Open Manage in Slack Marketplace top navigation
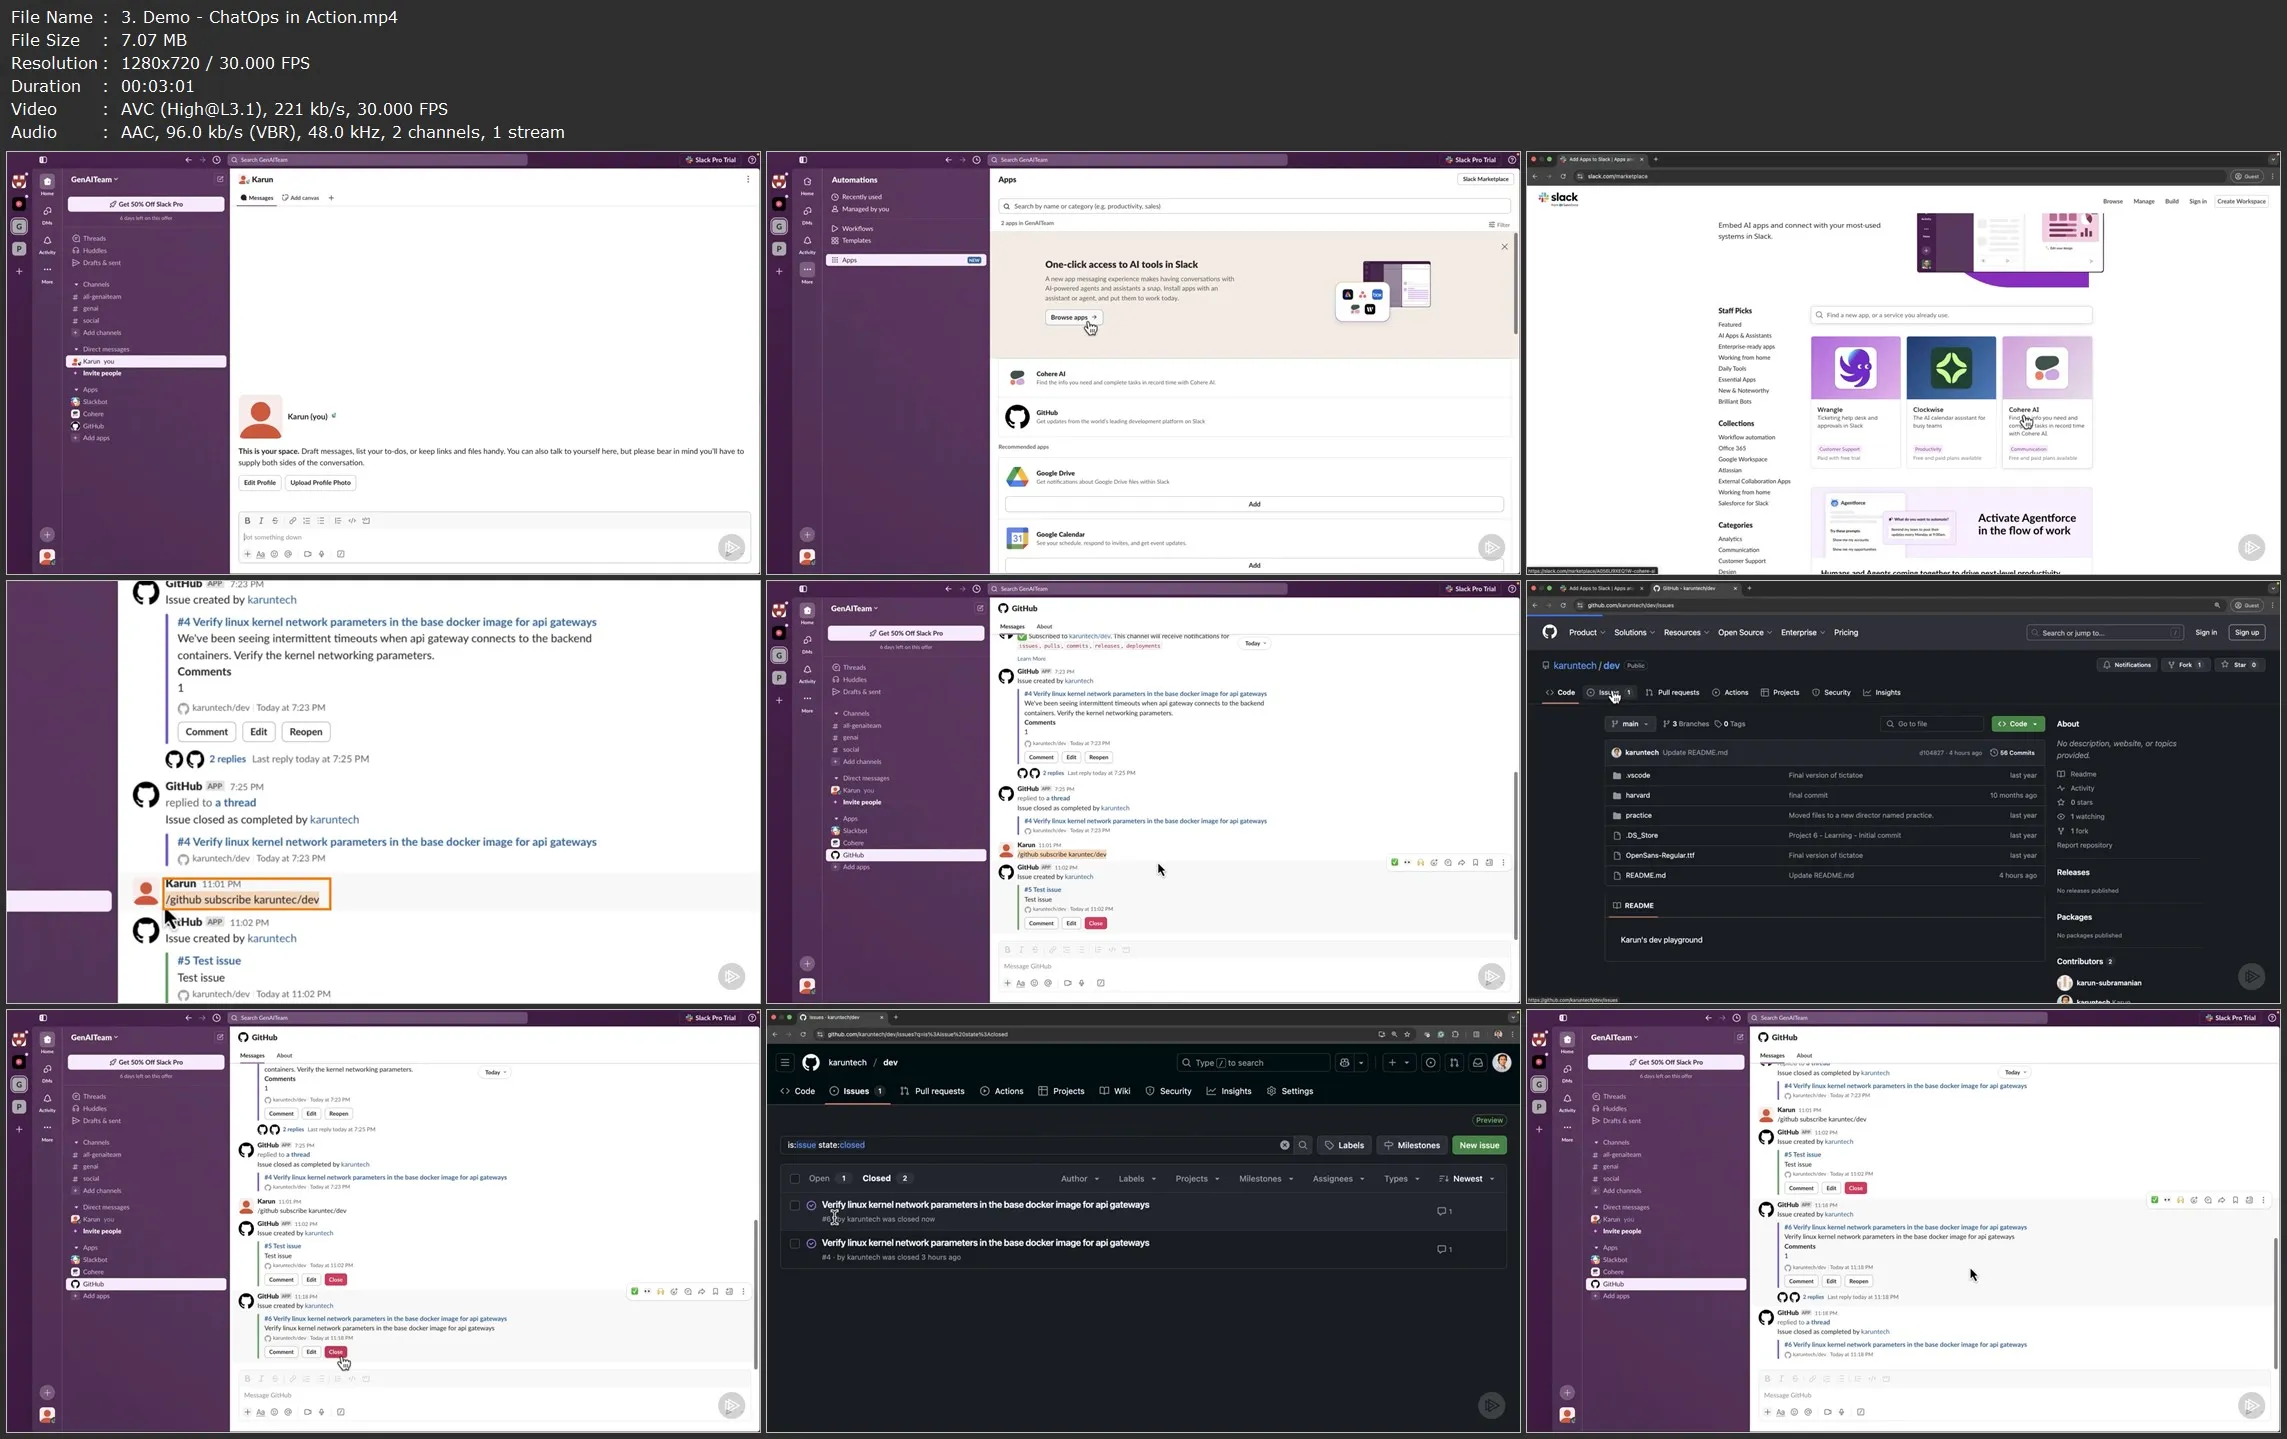 pyautogui.click(x=2144, y=201)
